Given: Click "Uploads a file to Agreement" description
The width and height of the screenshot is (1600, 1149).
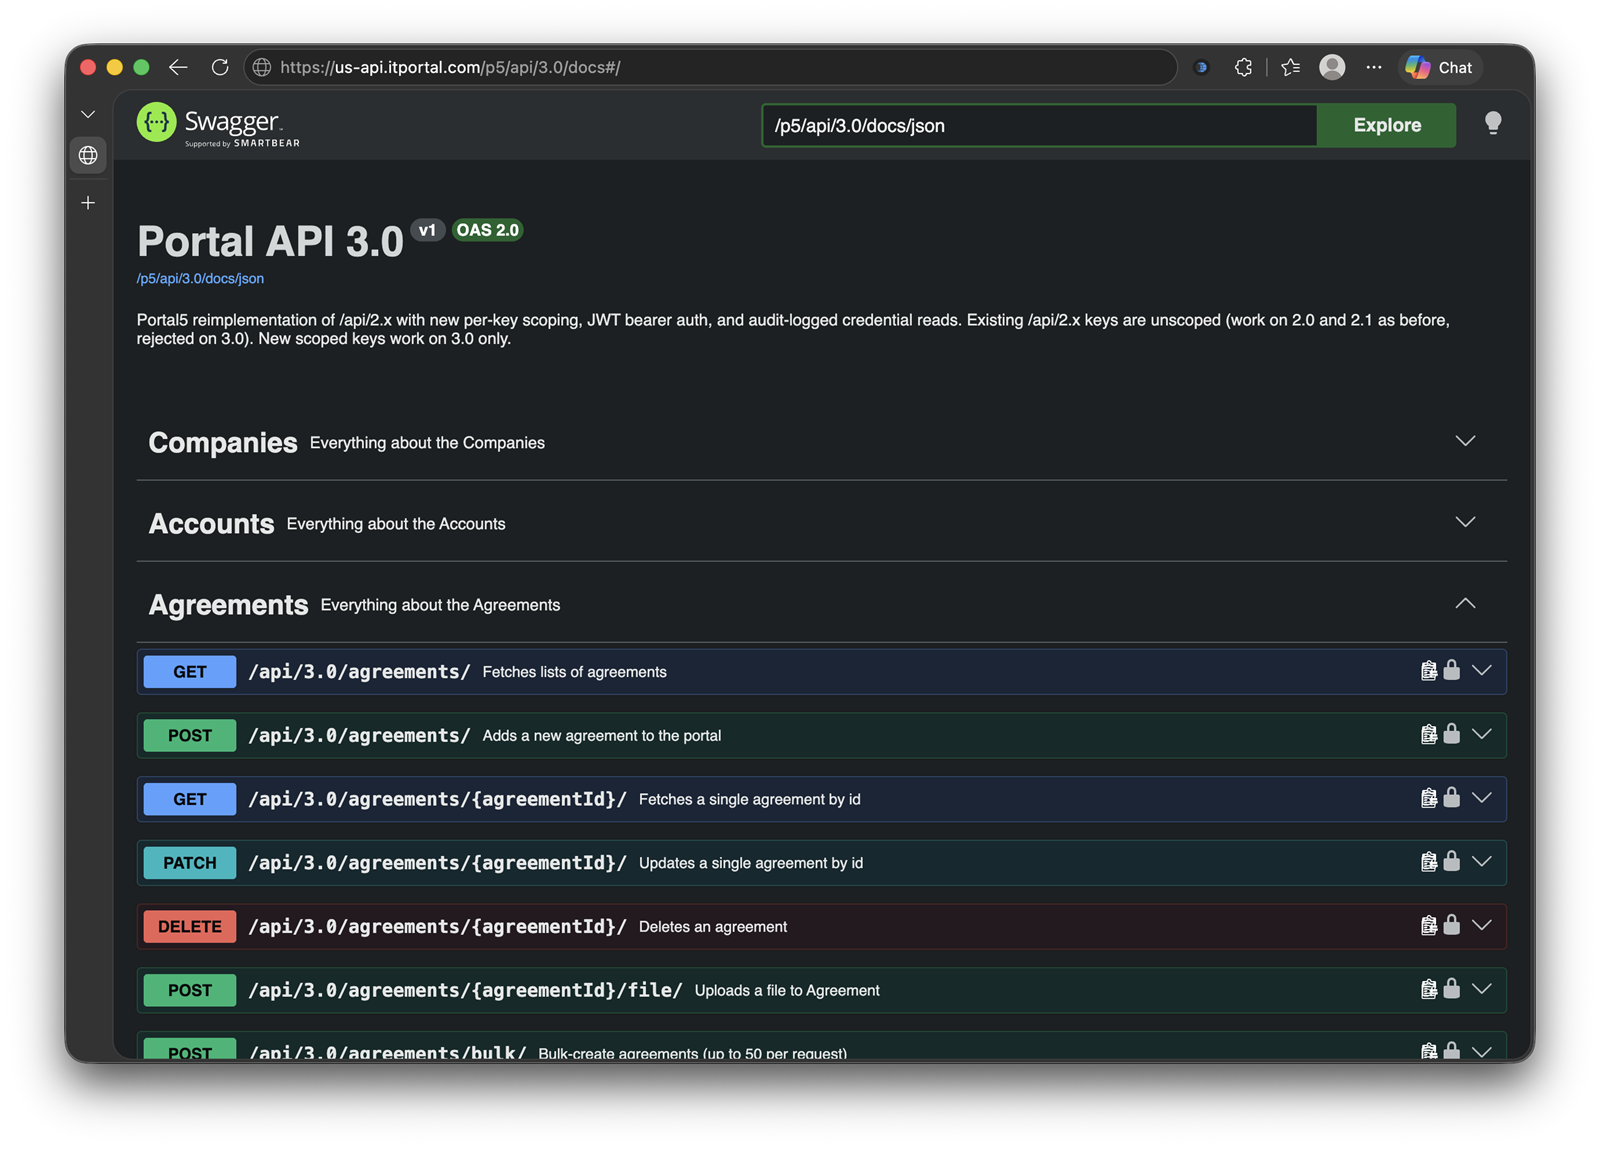Looking at the screenshot, I should point(787,990).
